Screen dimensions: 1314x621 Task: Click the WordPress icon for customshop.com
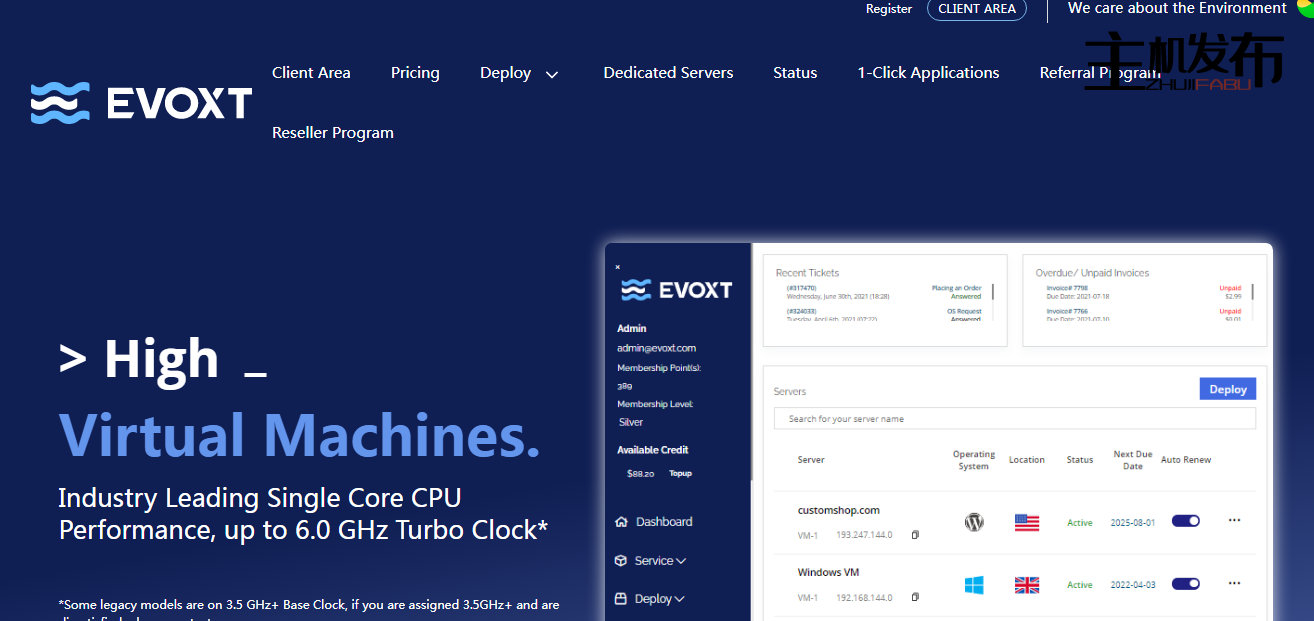click(x=974, y=522)
